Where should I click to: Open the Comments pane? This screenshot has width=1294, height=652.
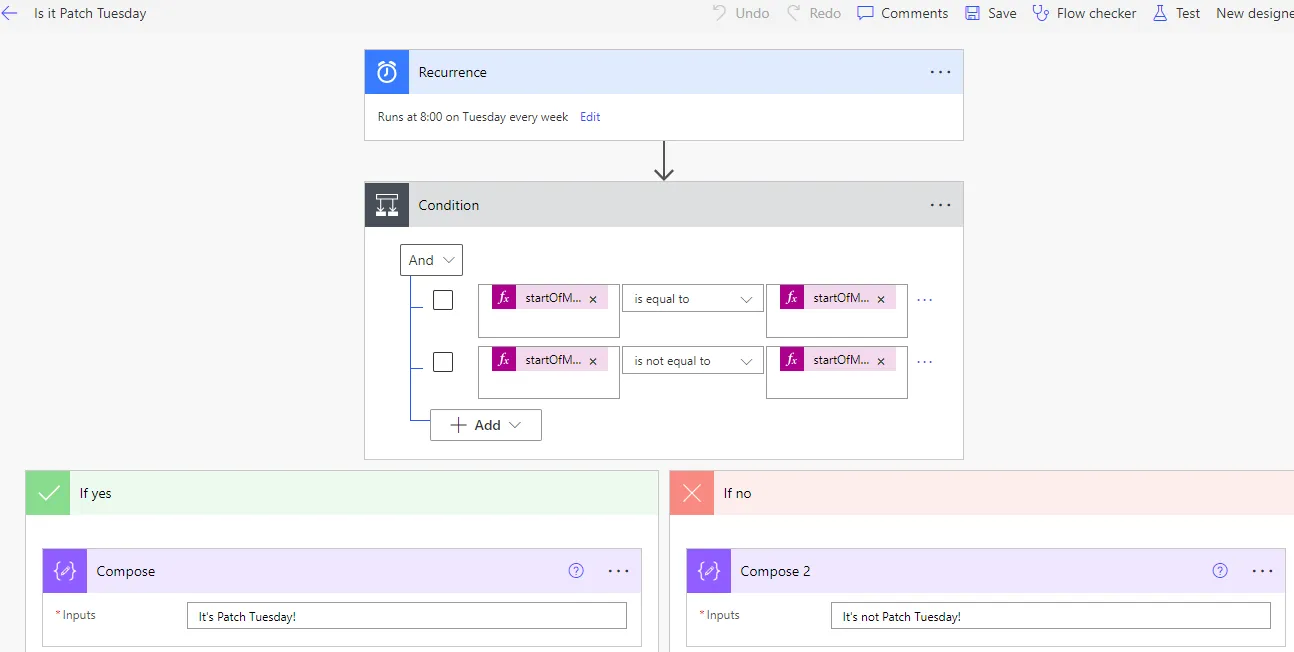903,13
